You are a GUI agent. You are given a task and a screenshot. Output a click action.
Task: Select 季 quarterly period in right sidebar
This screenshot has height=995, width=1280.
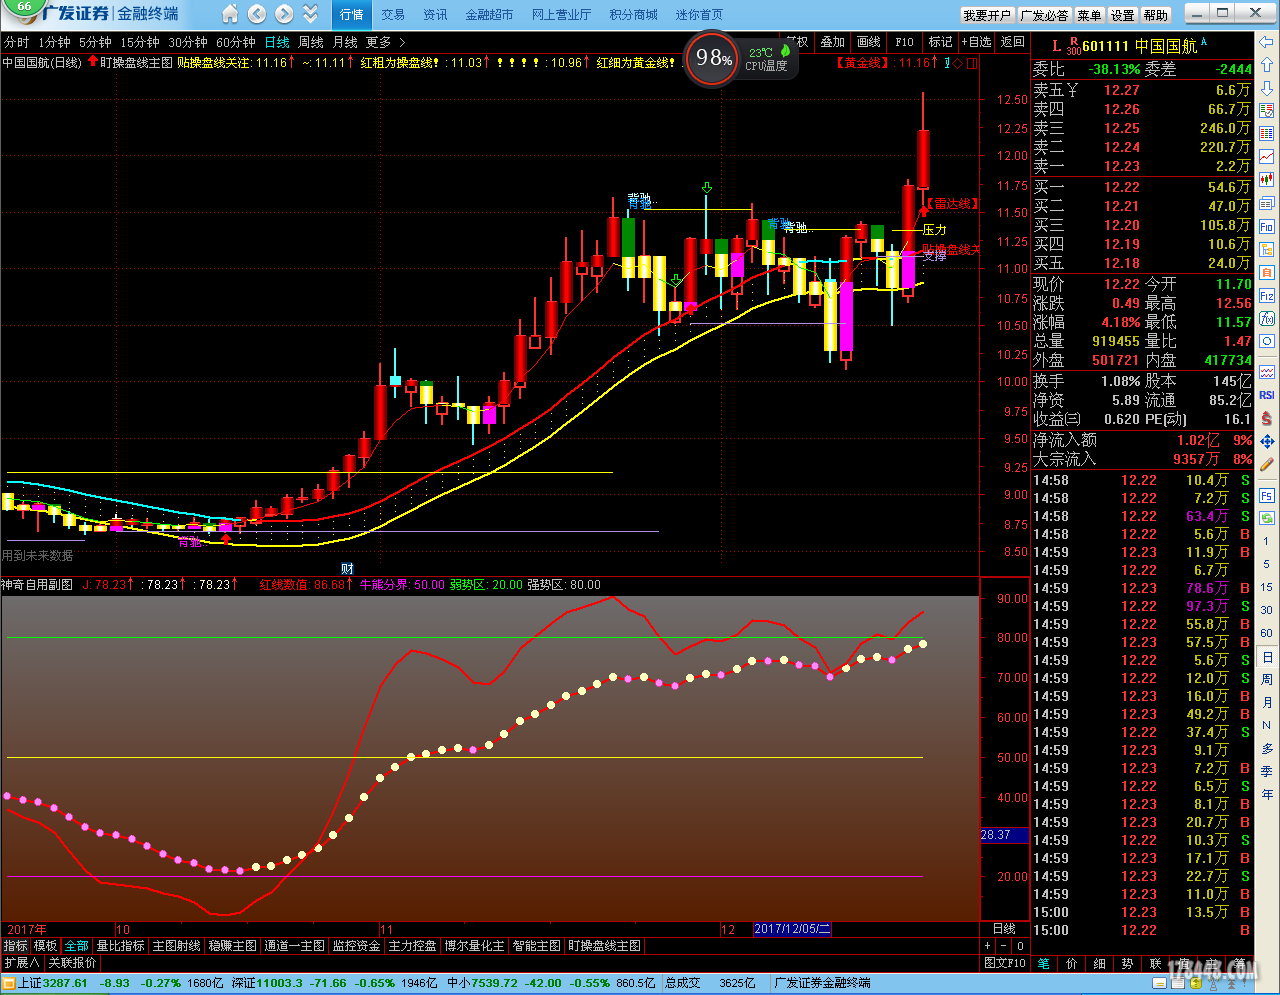click(x=1267, y=771)
